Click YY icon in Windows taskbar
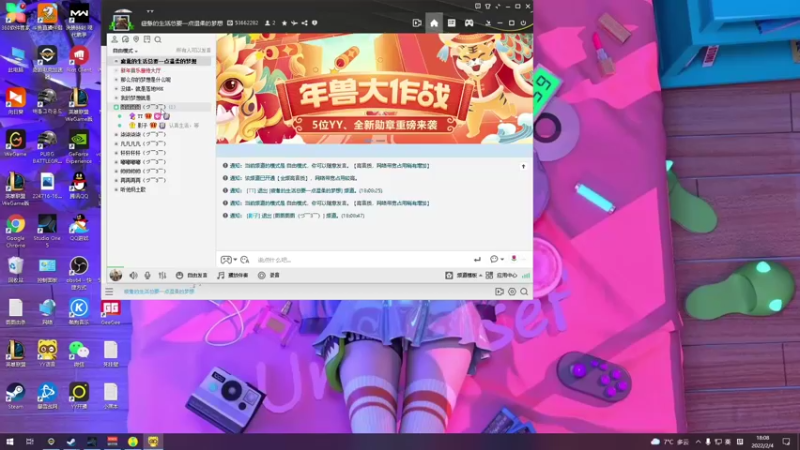The image size is (800, 450). (154, 441)
